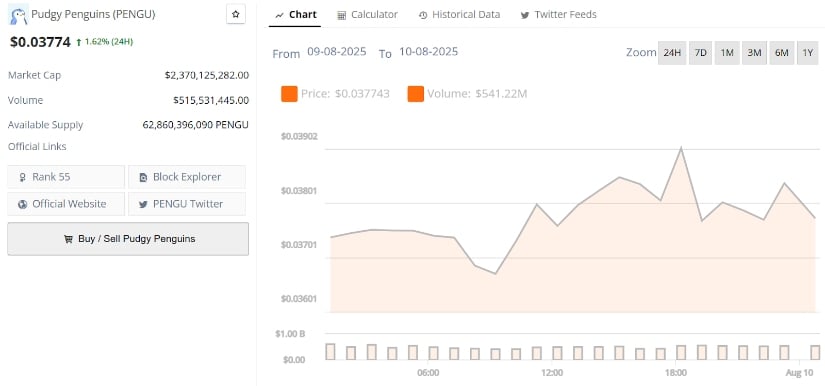Click the last volume bar near Aug 10

pos(816,352)
